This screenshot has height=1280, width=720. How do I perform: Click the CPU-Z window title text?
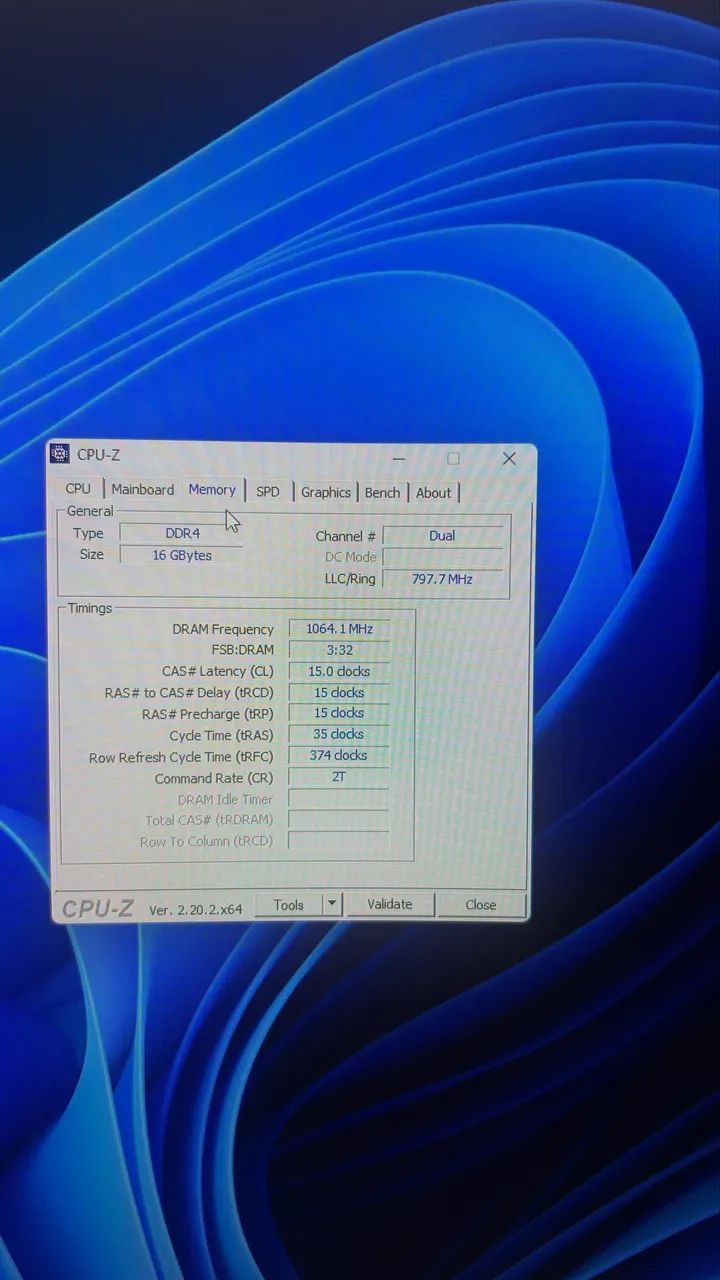tap(98, 455)
